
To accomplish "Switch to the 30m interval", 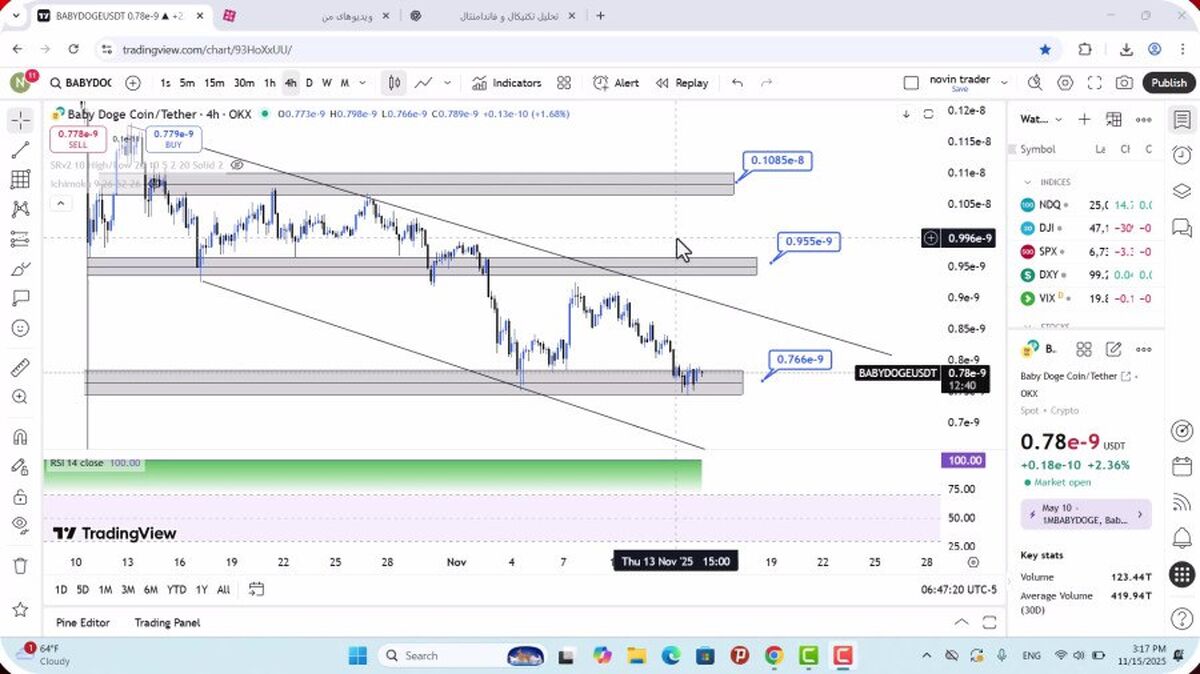I will pyautogui.click(x=244, y=83).
